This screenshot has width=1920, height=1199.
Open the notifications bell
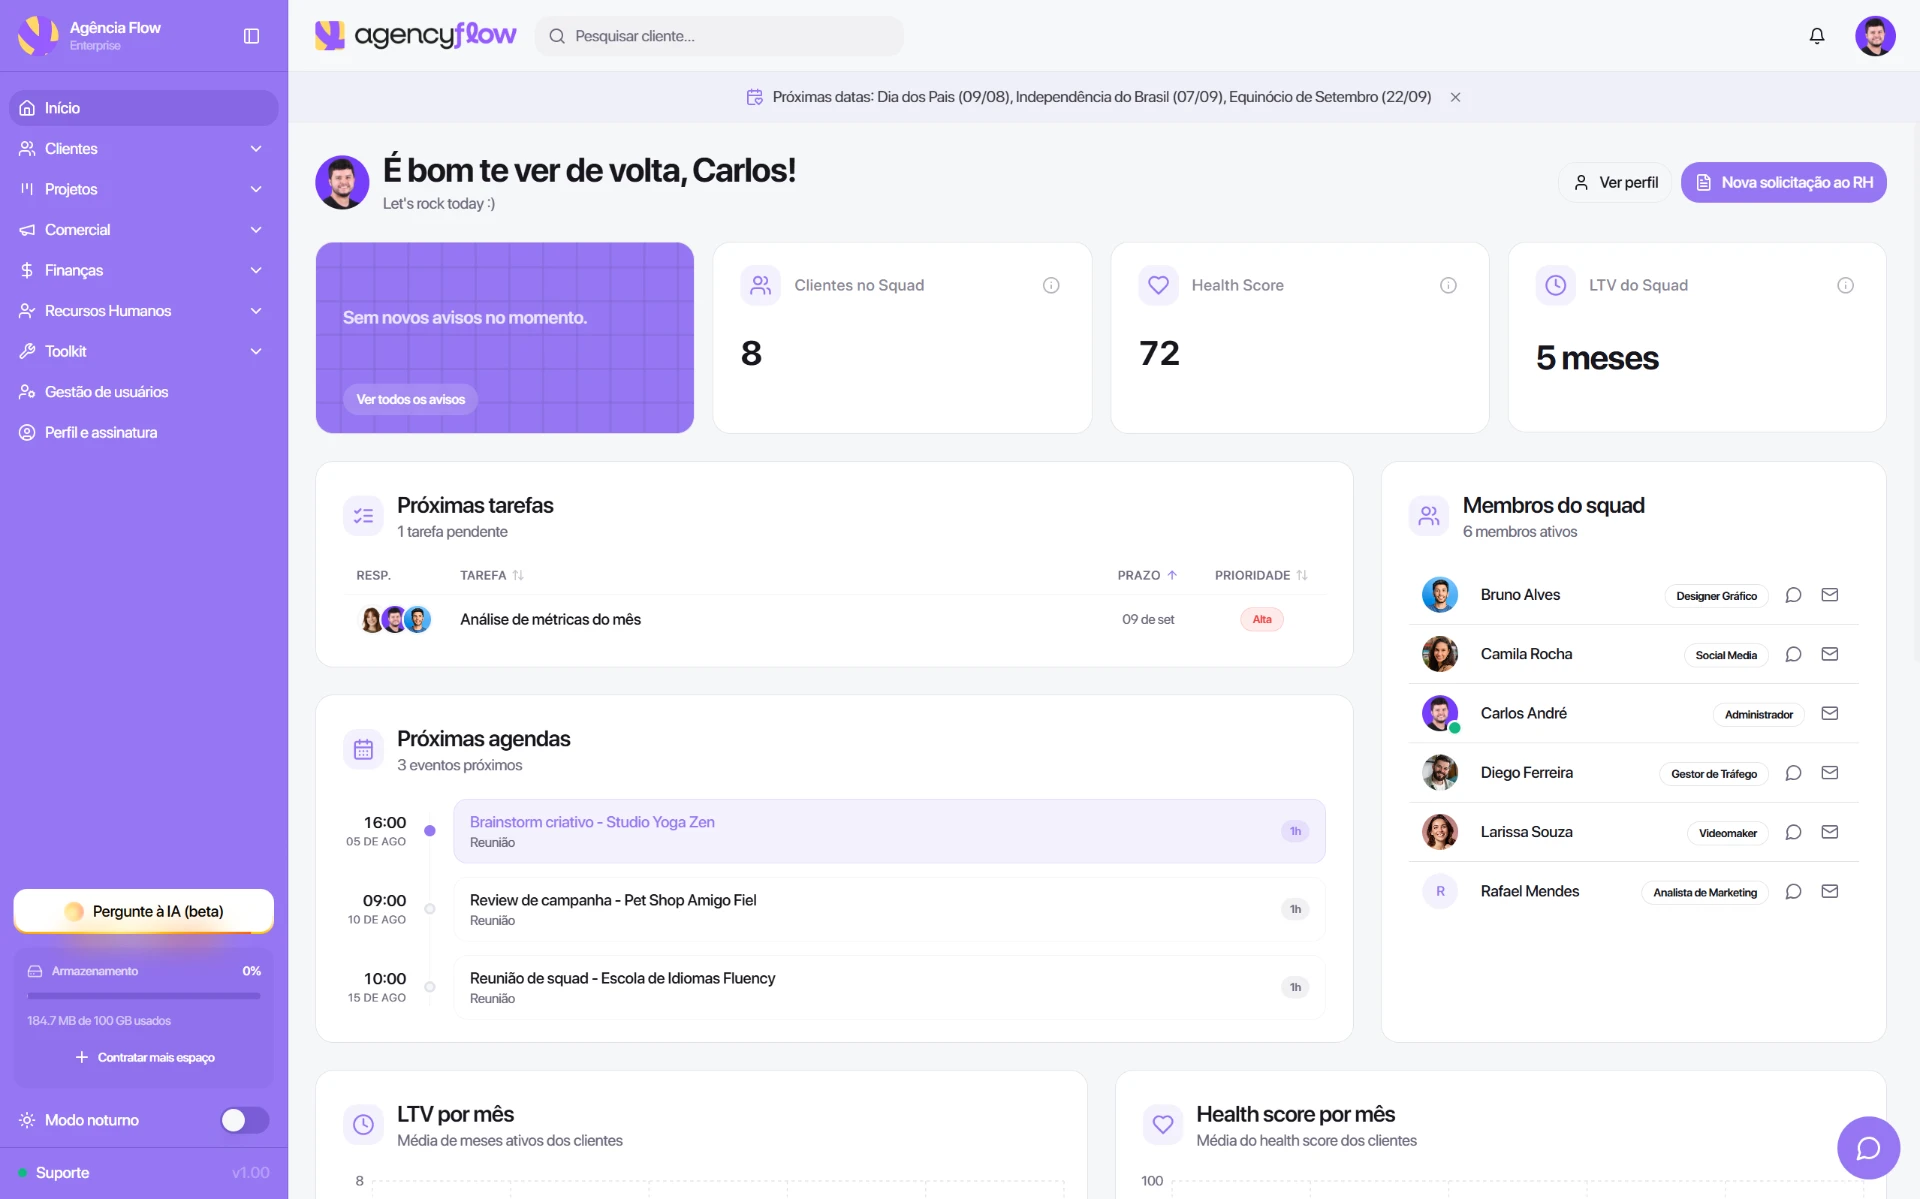click(1817, 36)
